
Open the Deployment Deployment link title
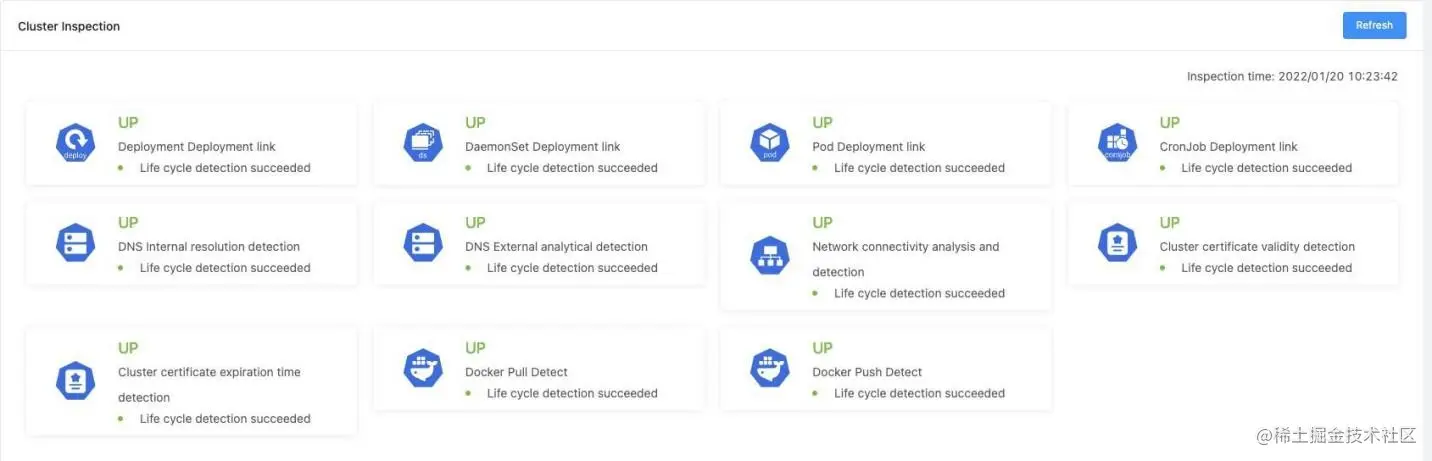pos(196,147)
